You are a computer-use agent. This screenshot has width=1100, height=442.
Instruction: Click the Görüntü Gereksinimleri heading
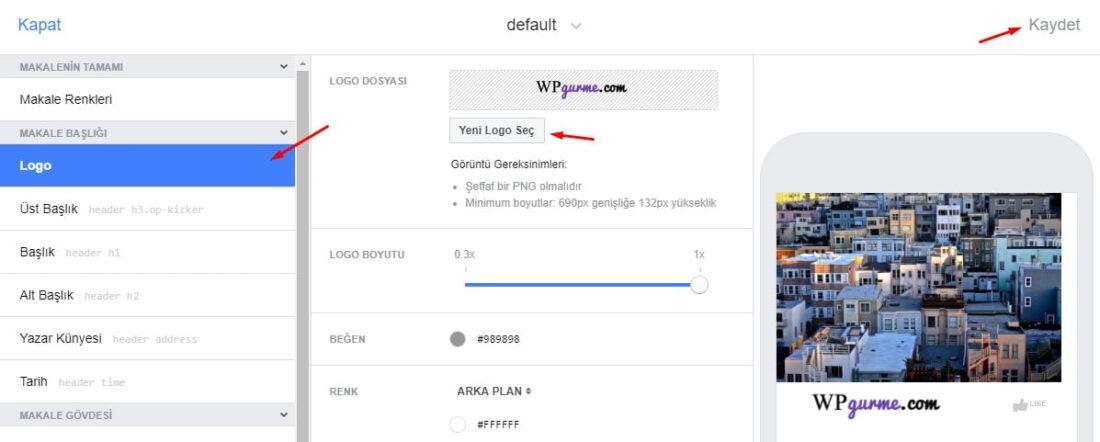click(x=509, y=165)
